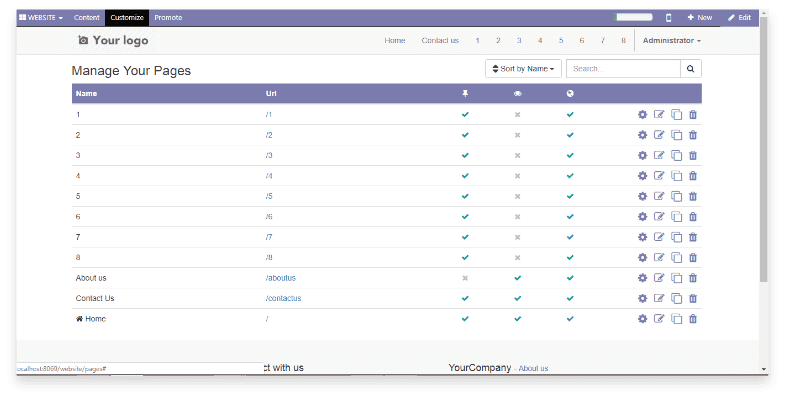Click the Manage Your Pages heading
Screen dimensions: 785x399
click(131, 71)
